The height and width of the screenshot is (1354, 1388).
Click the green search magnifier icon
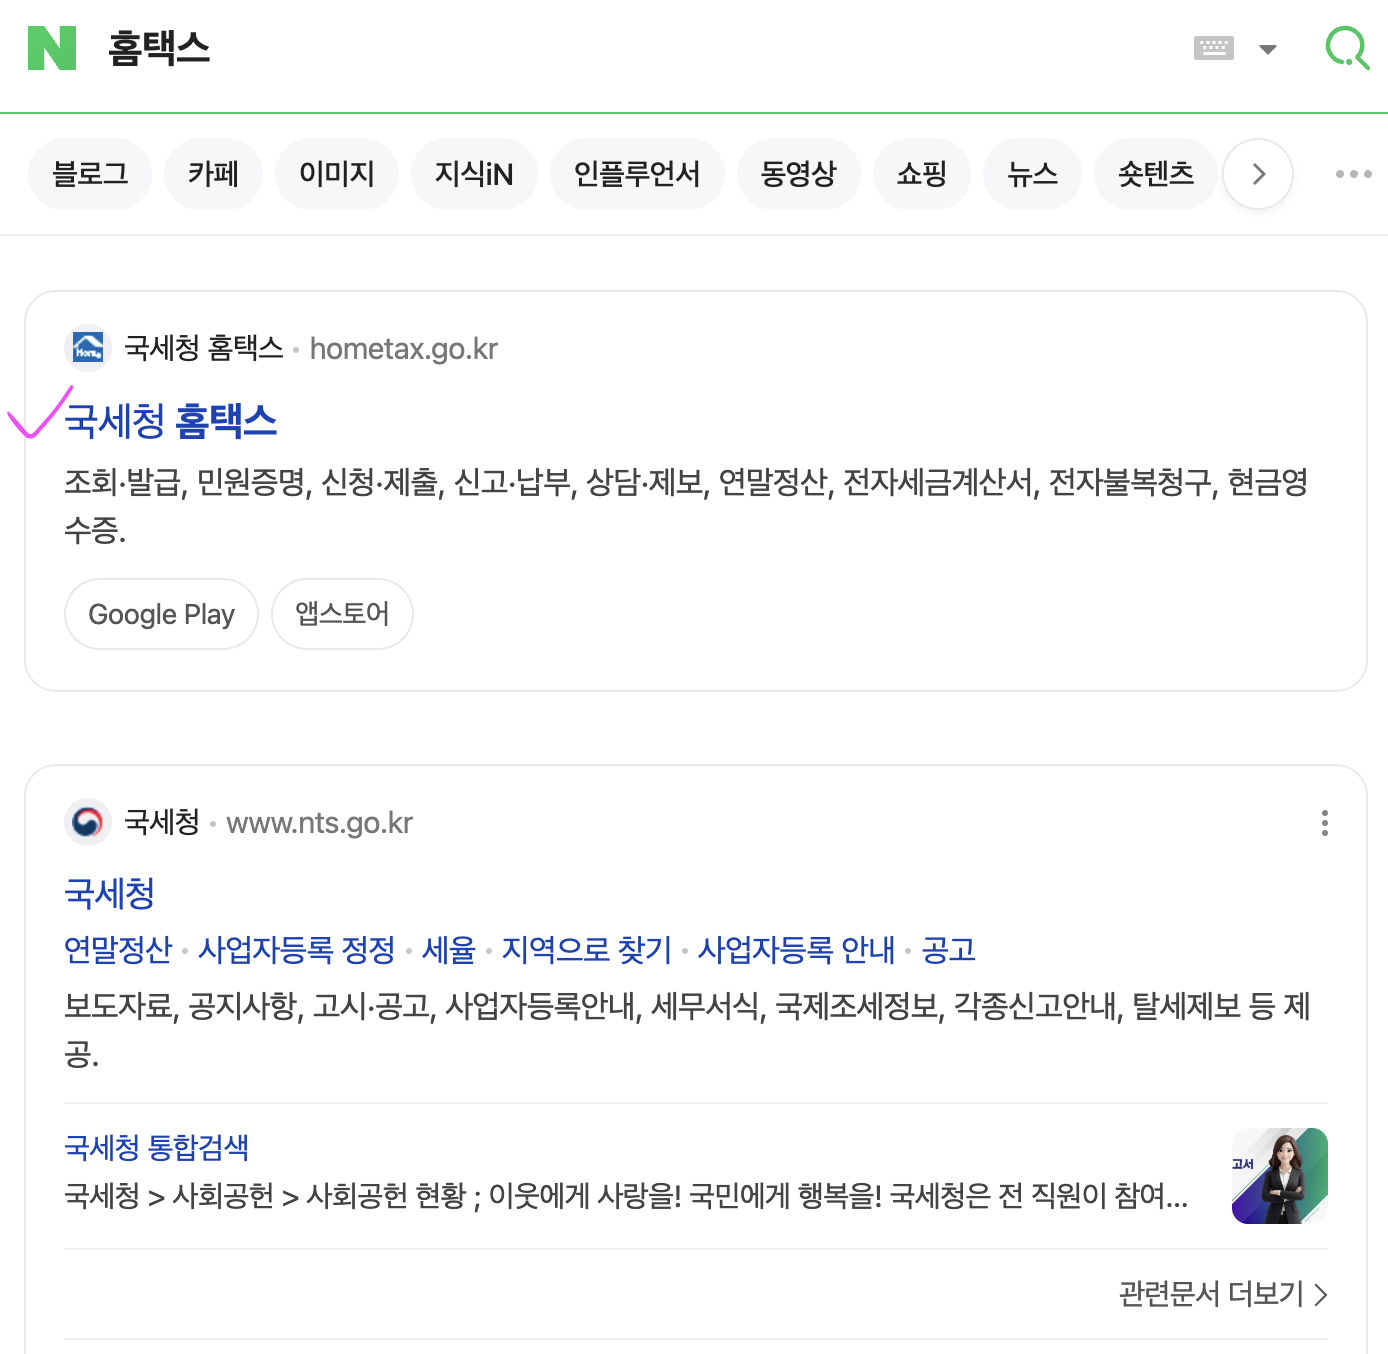1346,47
